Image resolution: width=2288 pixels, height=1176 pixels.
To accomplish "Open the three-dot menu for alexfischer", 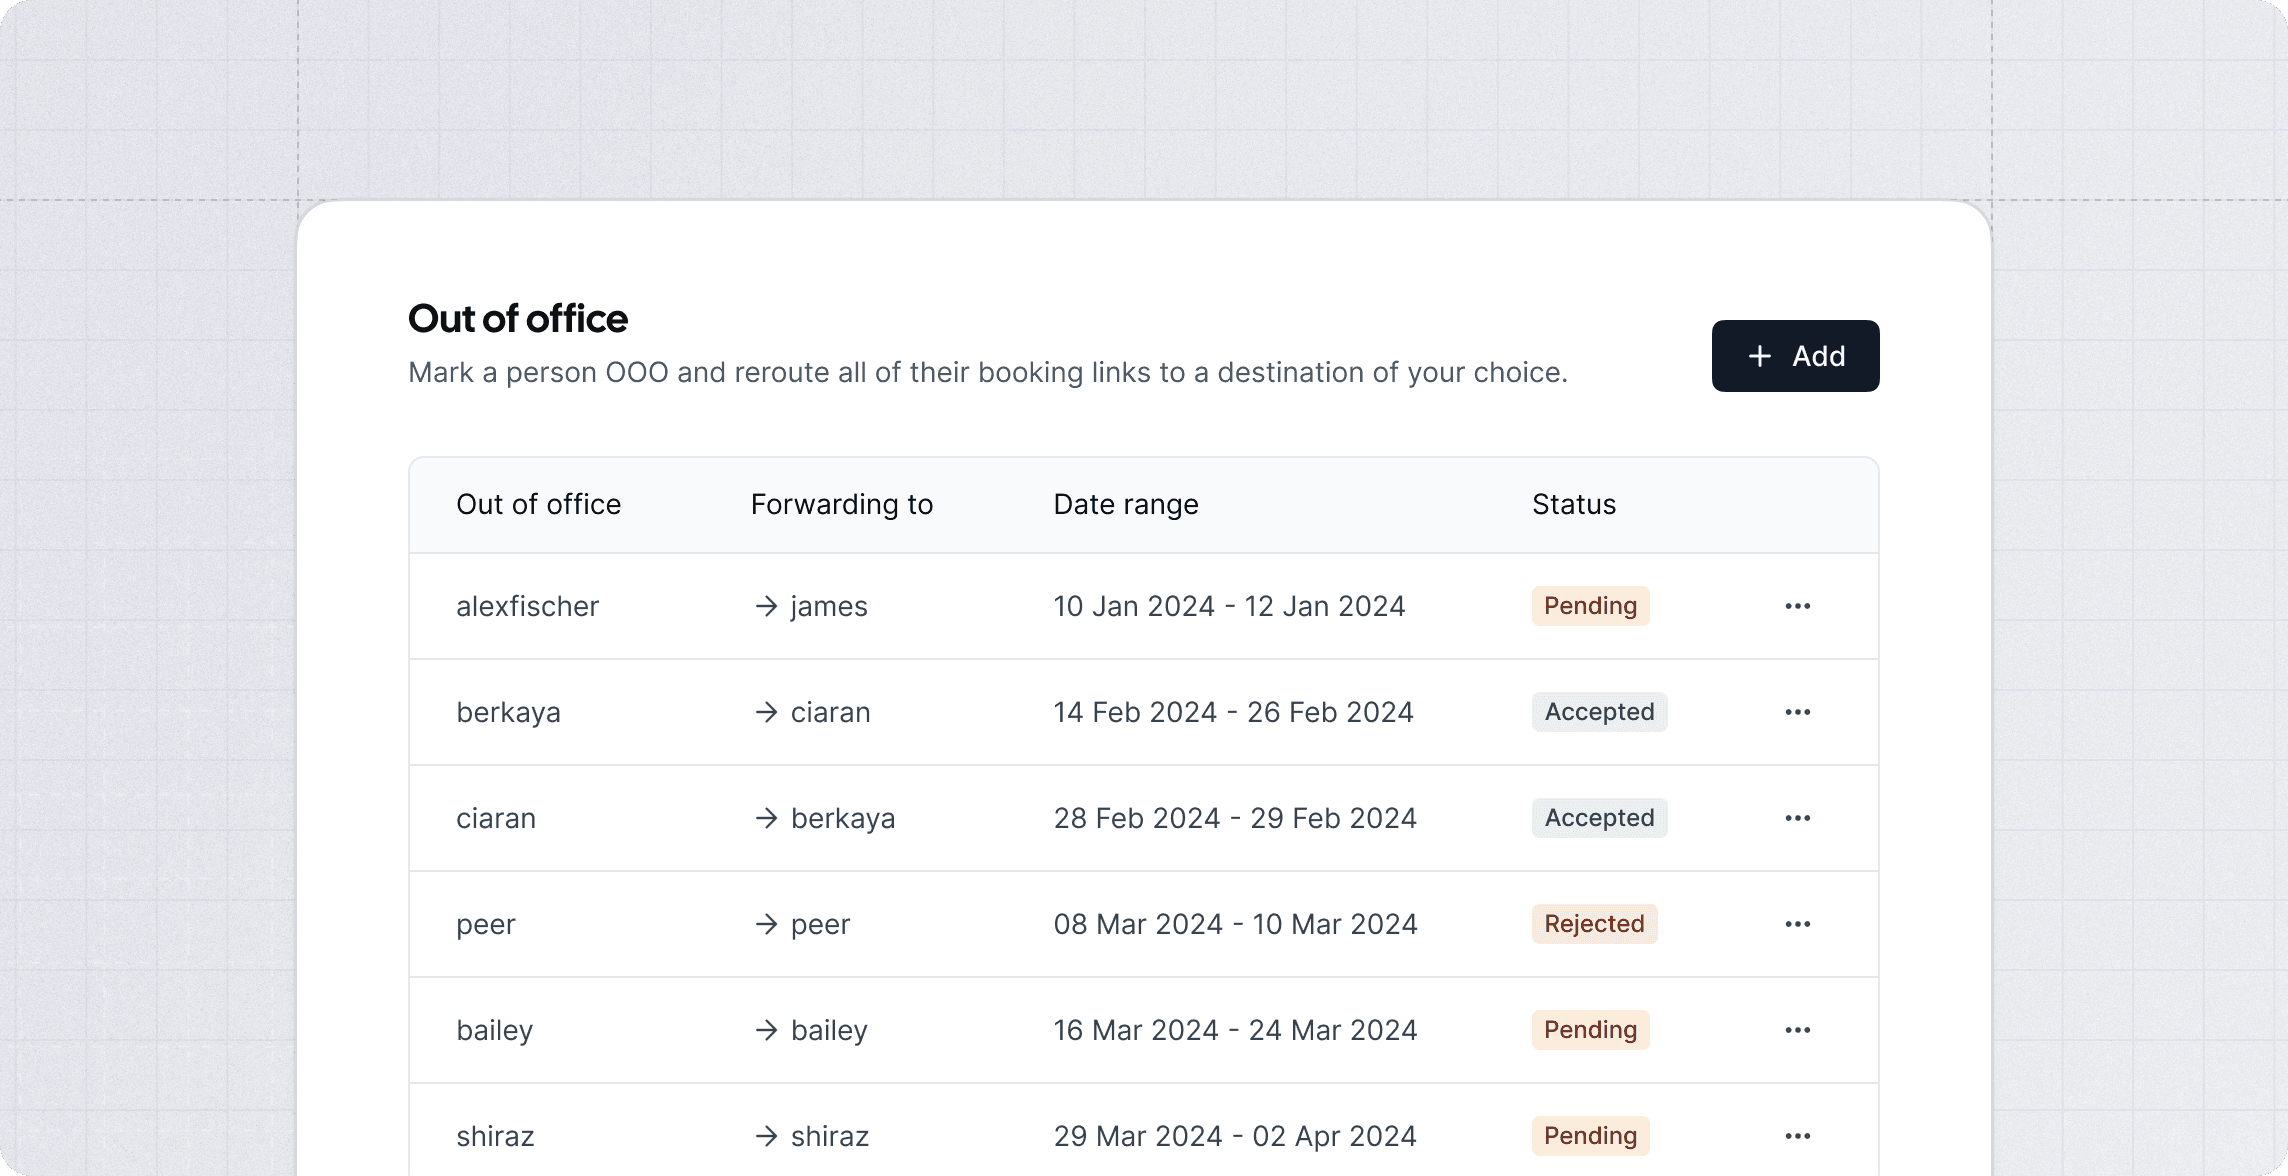I will [1797, 606].
